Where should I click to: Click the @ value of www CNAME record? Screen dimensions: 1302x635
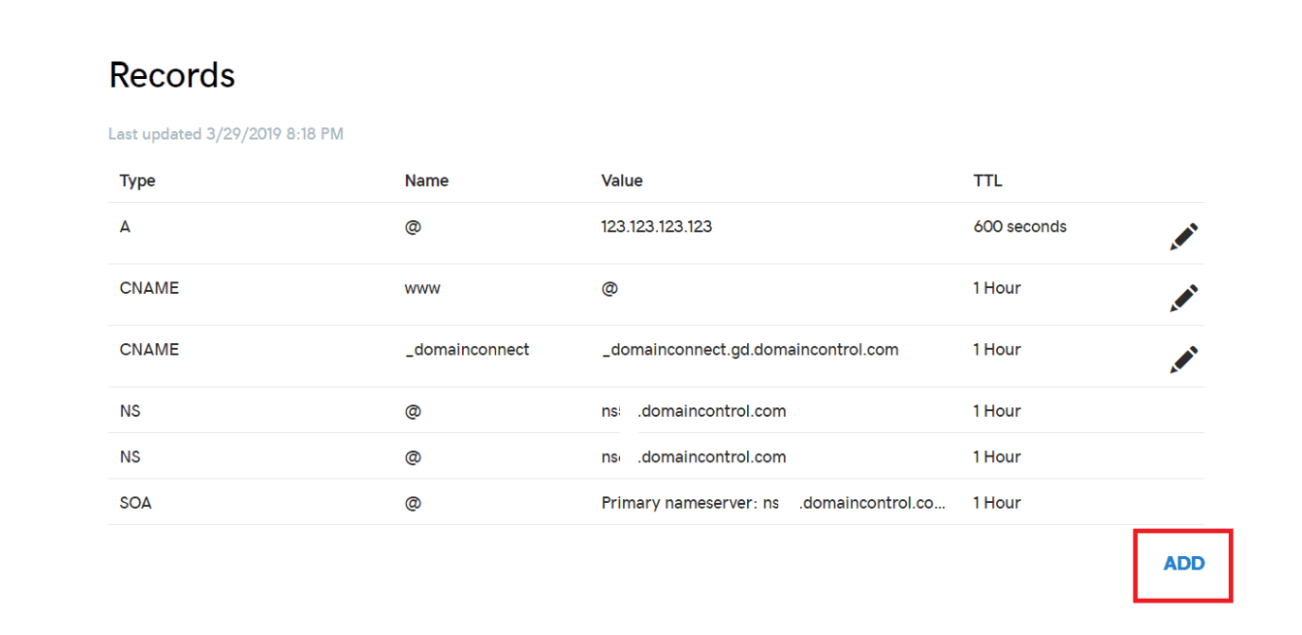pos(609,288)
